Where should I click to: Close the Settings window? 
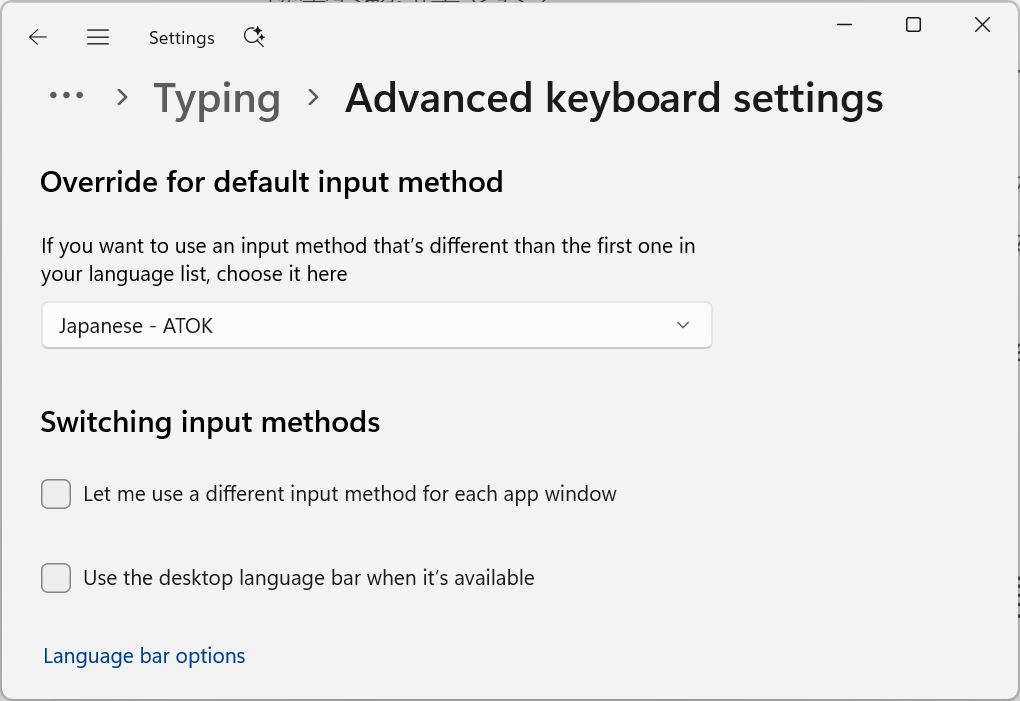coord(982,25)
